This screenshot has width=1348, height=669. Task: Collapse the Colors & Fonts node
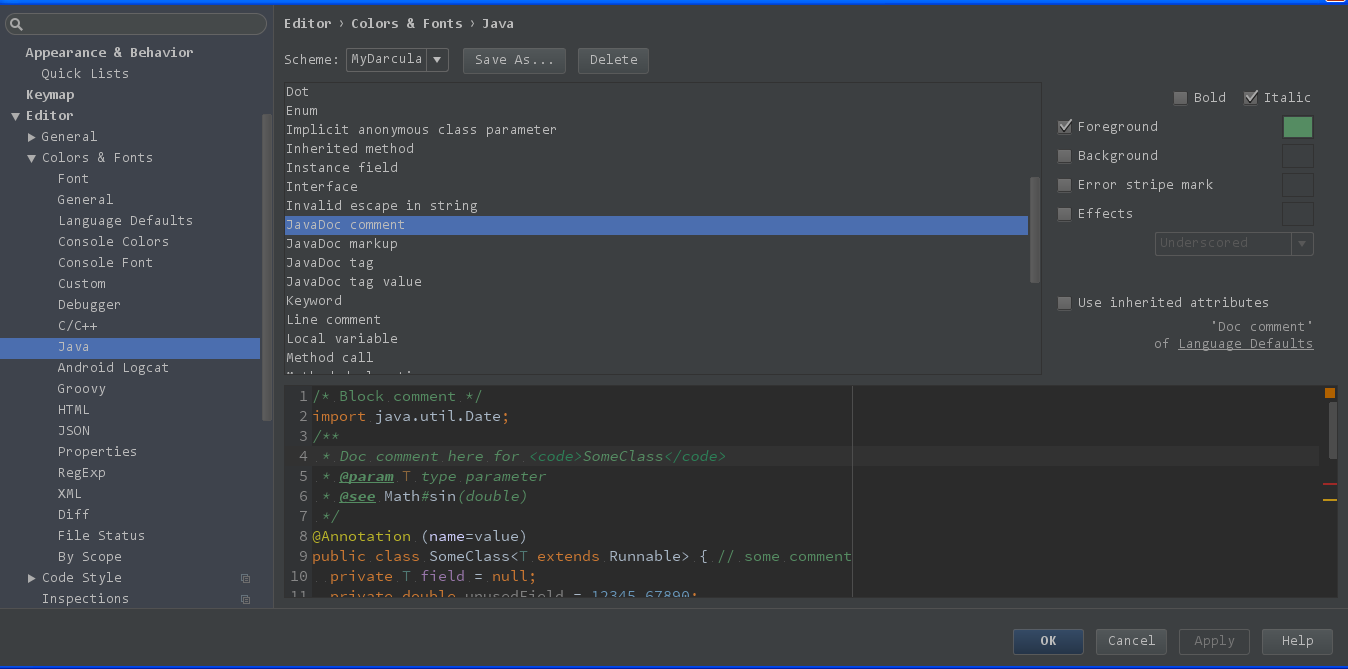(32, 158)
